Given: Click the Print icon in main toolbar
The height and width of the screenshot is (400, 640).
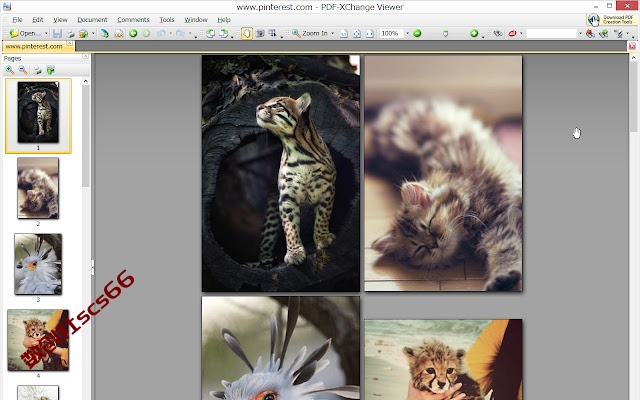Looking at the screenshot, I should [x=70, y=33].
